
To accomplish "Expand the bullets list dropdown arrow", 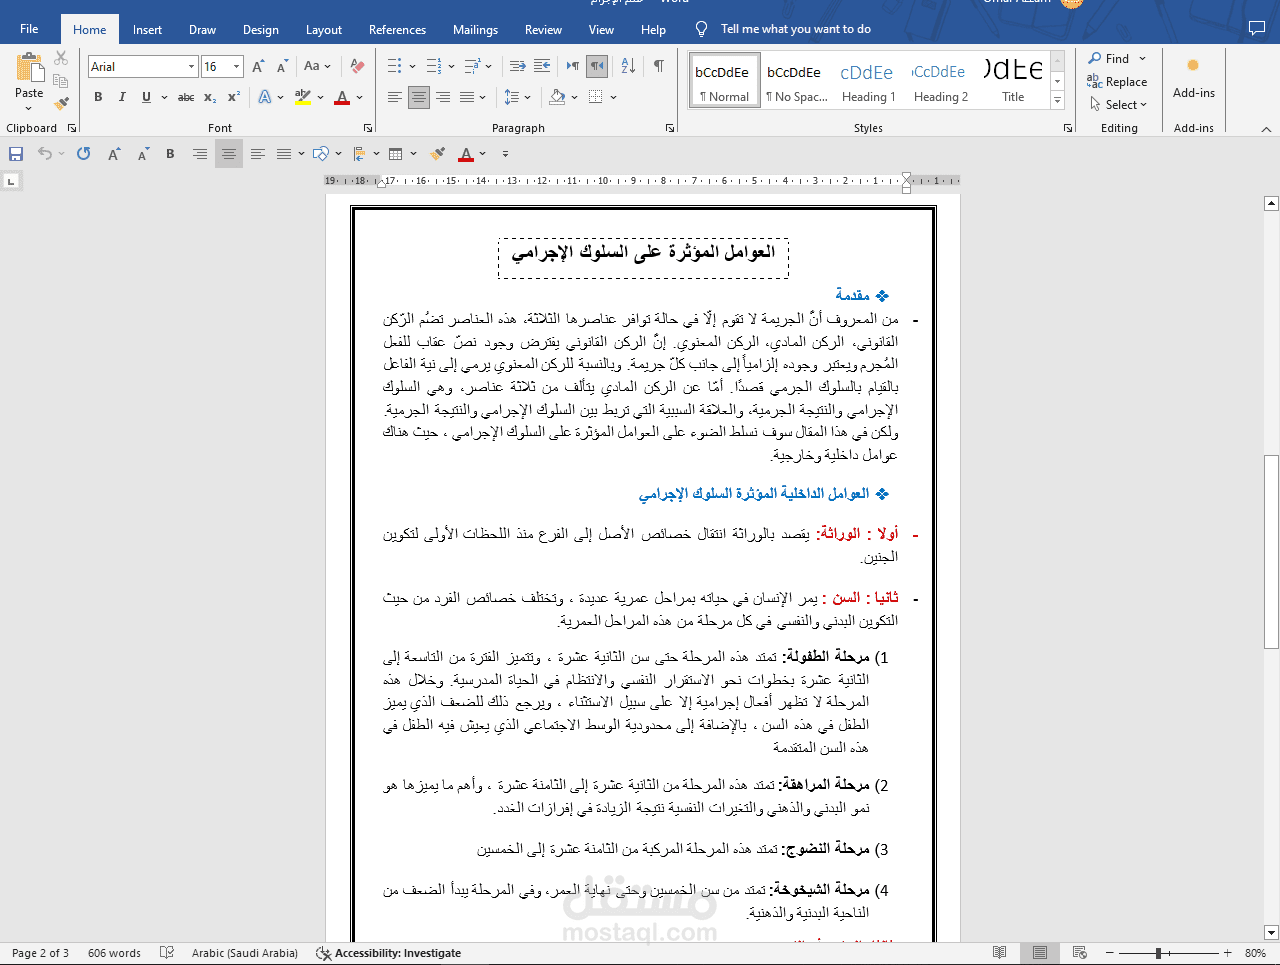I will (412, 67).
